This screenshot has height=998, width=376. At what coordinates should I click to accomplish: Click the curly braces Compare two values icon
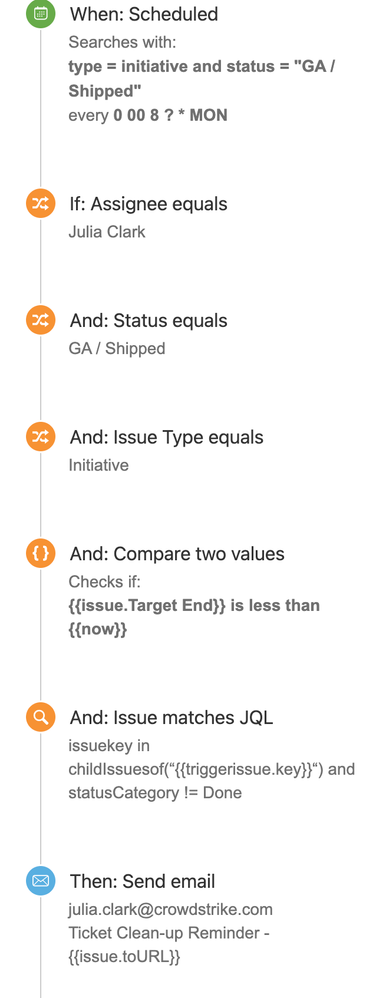coord(41,554)
